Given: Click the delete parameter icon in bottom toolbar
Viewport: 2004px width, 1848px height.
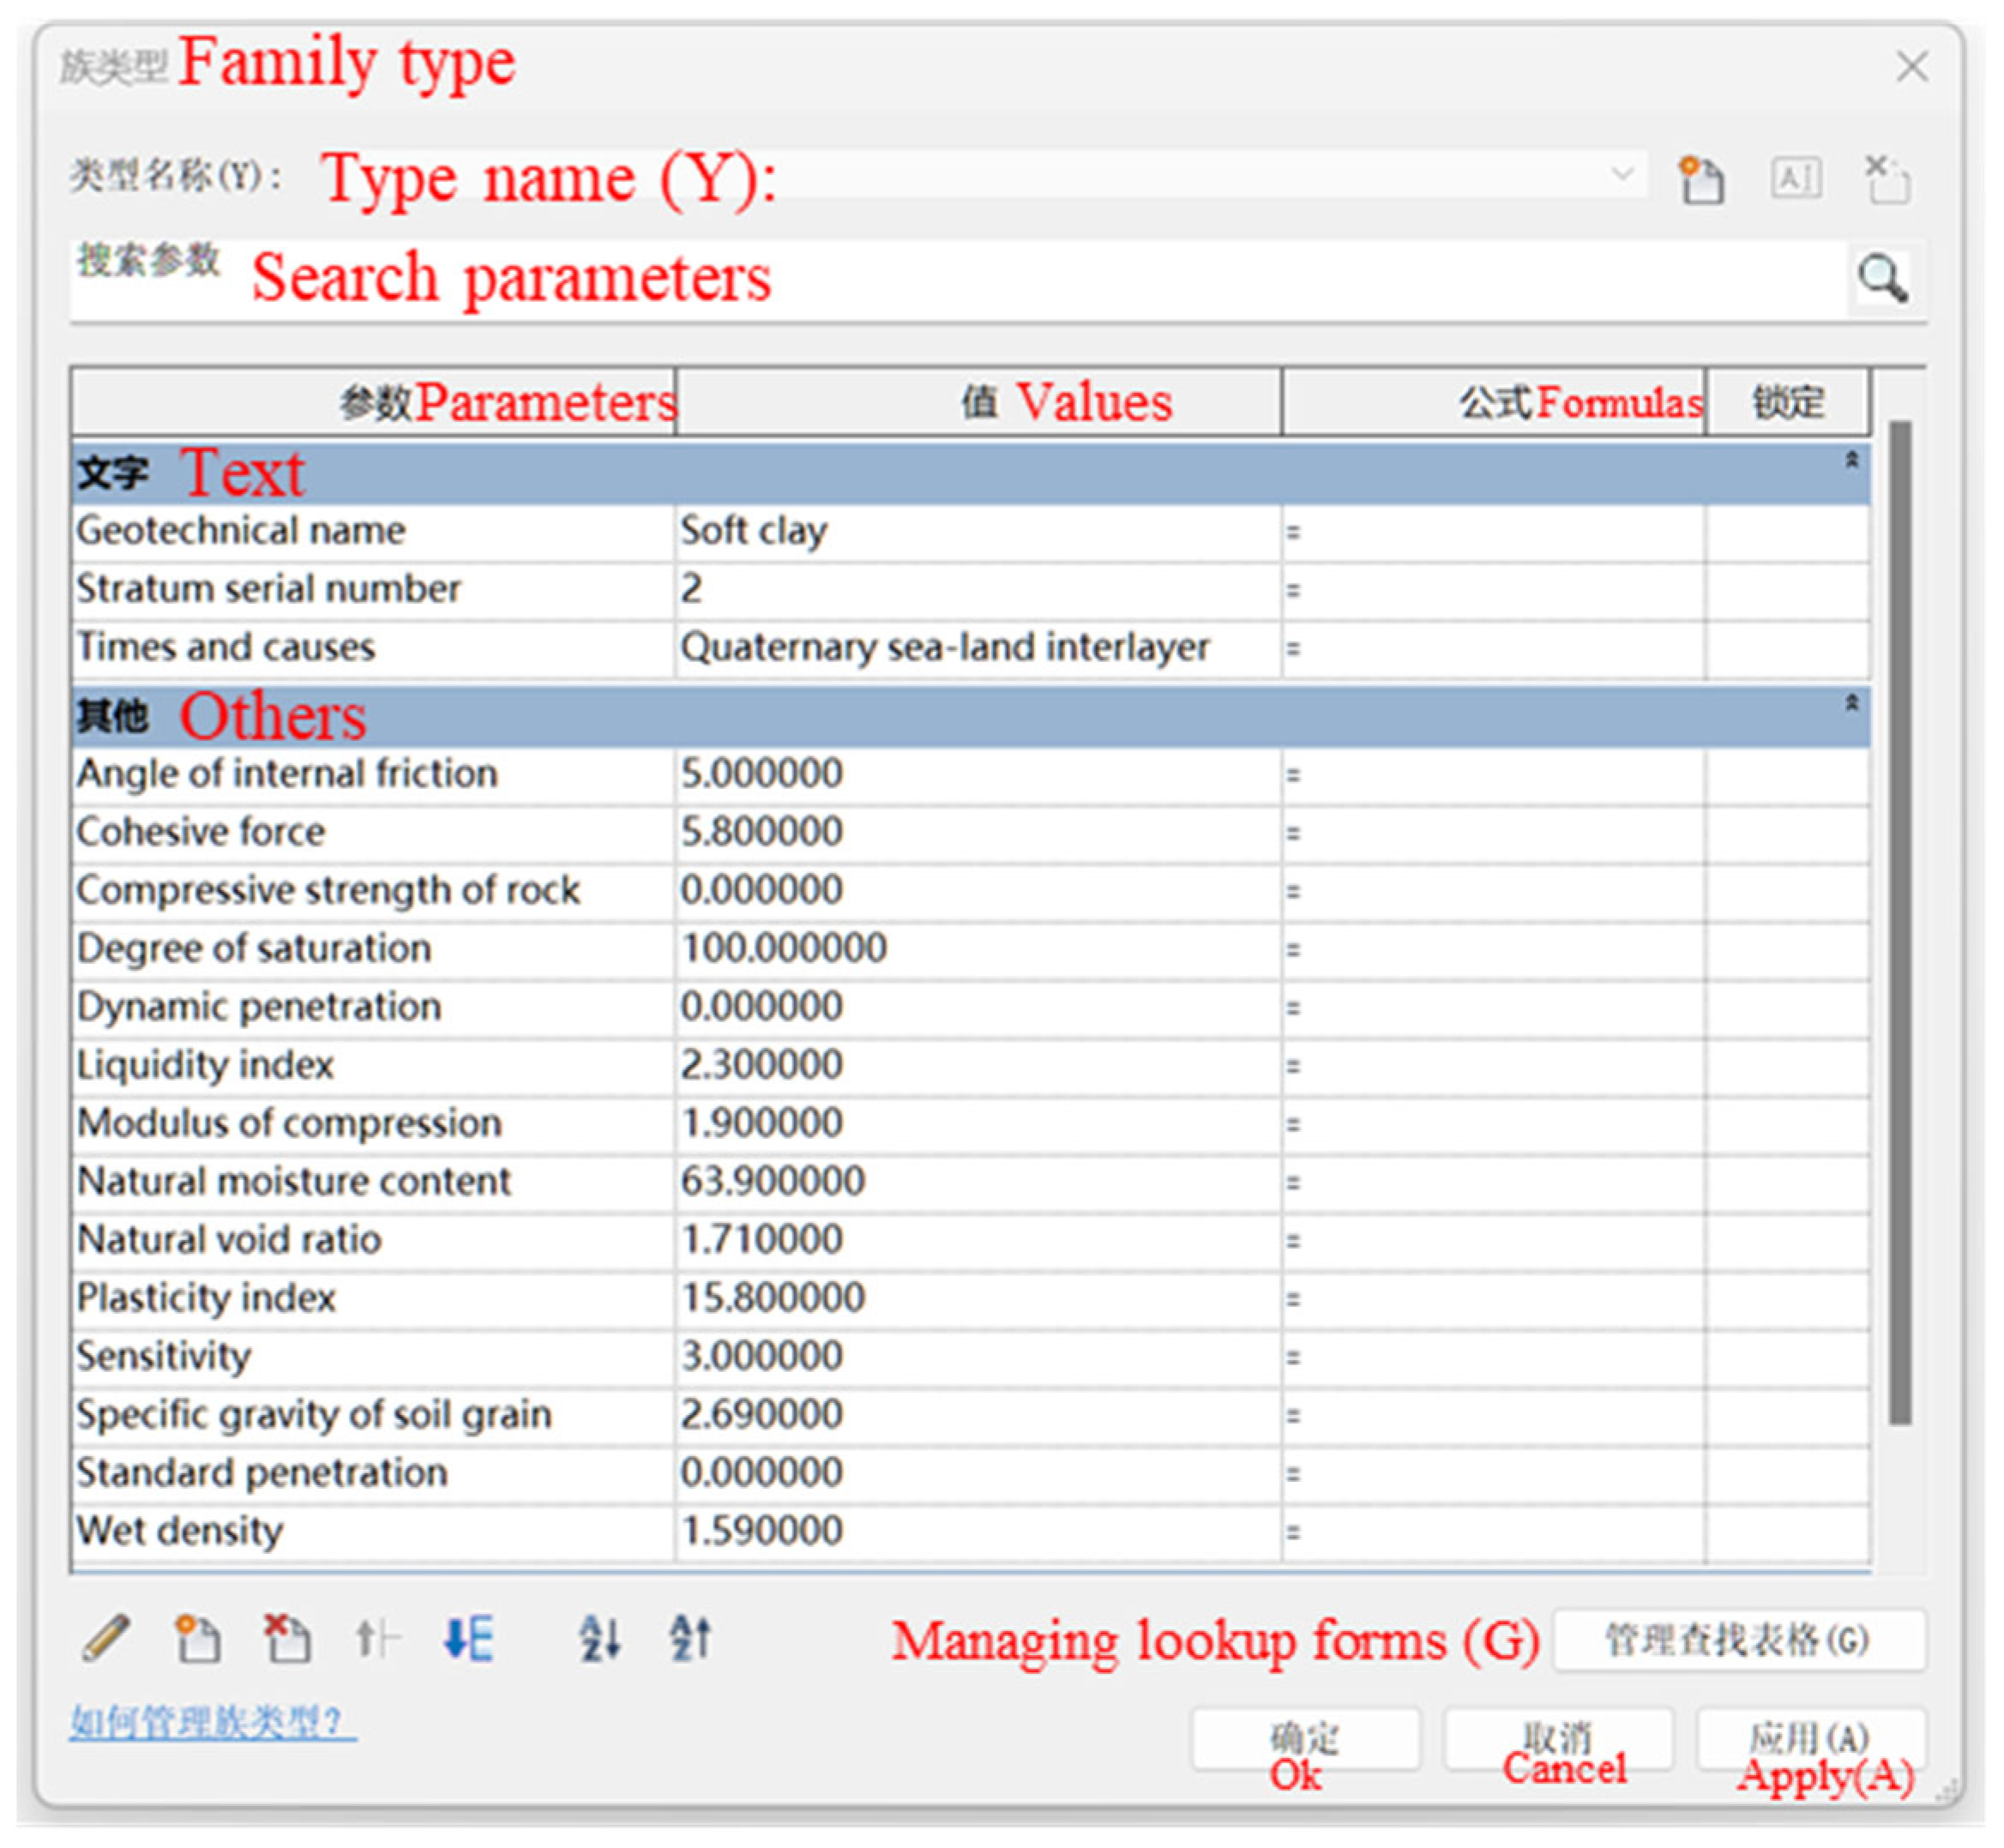Looking at the screenshot, I should pyautogui.click(x=286, y=1638).
